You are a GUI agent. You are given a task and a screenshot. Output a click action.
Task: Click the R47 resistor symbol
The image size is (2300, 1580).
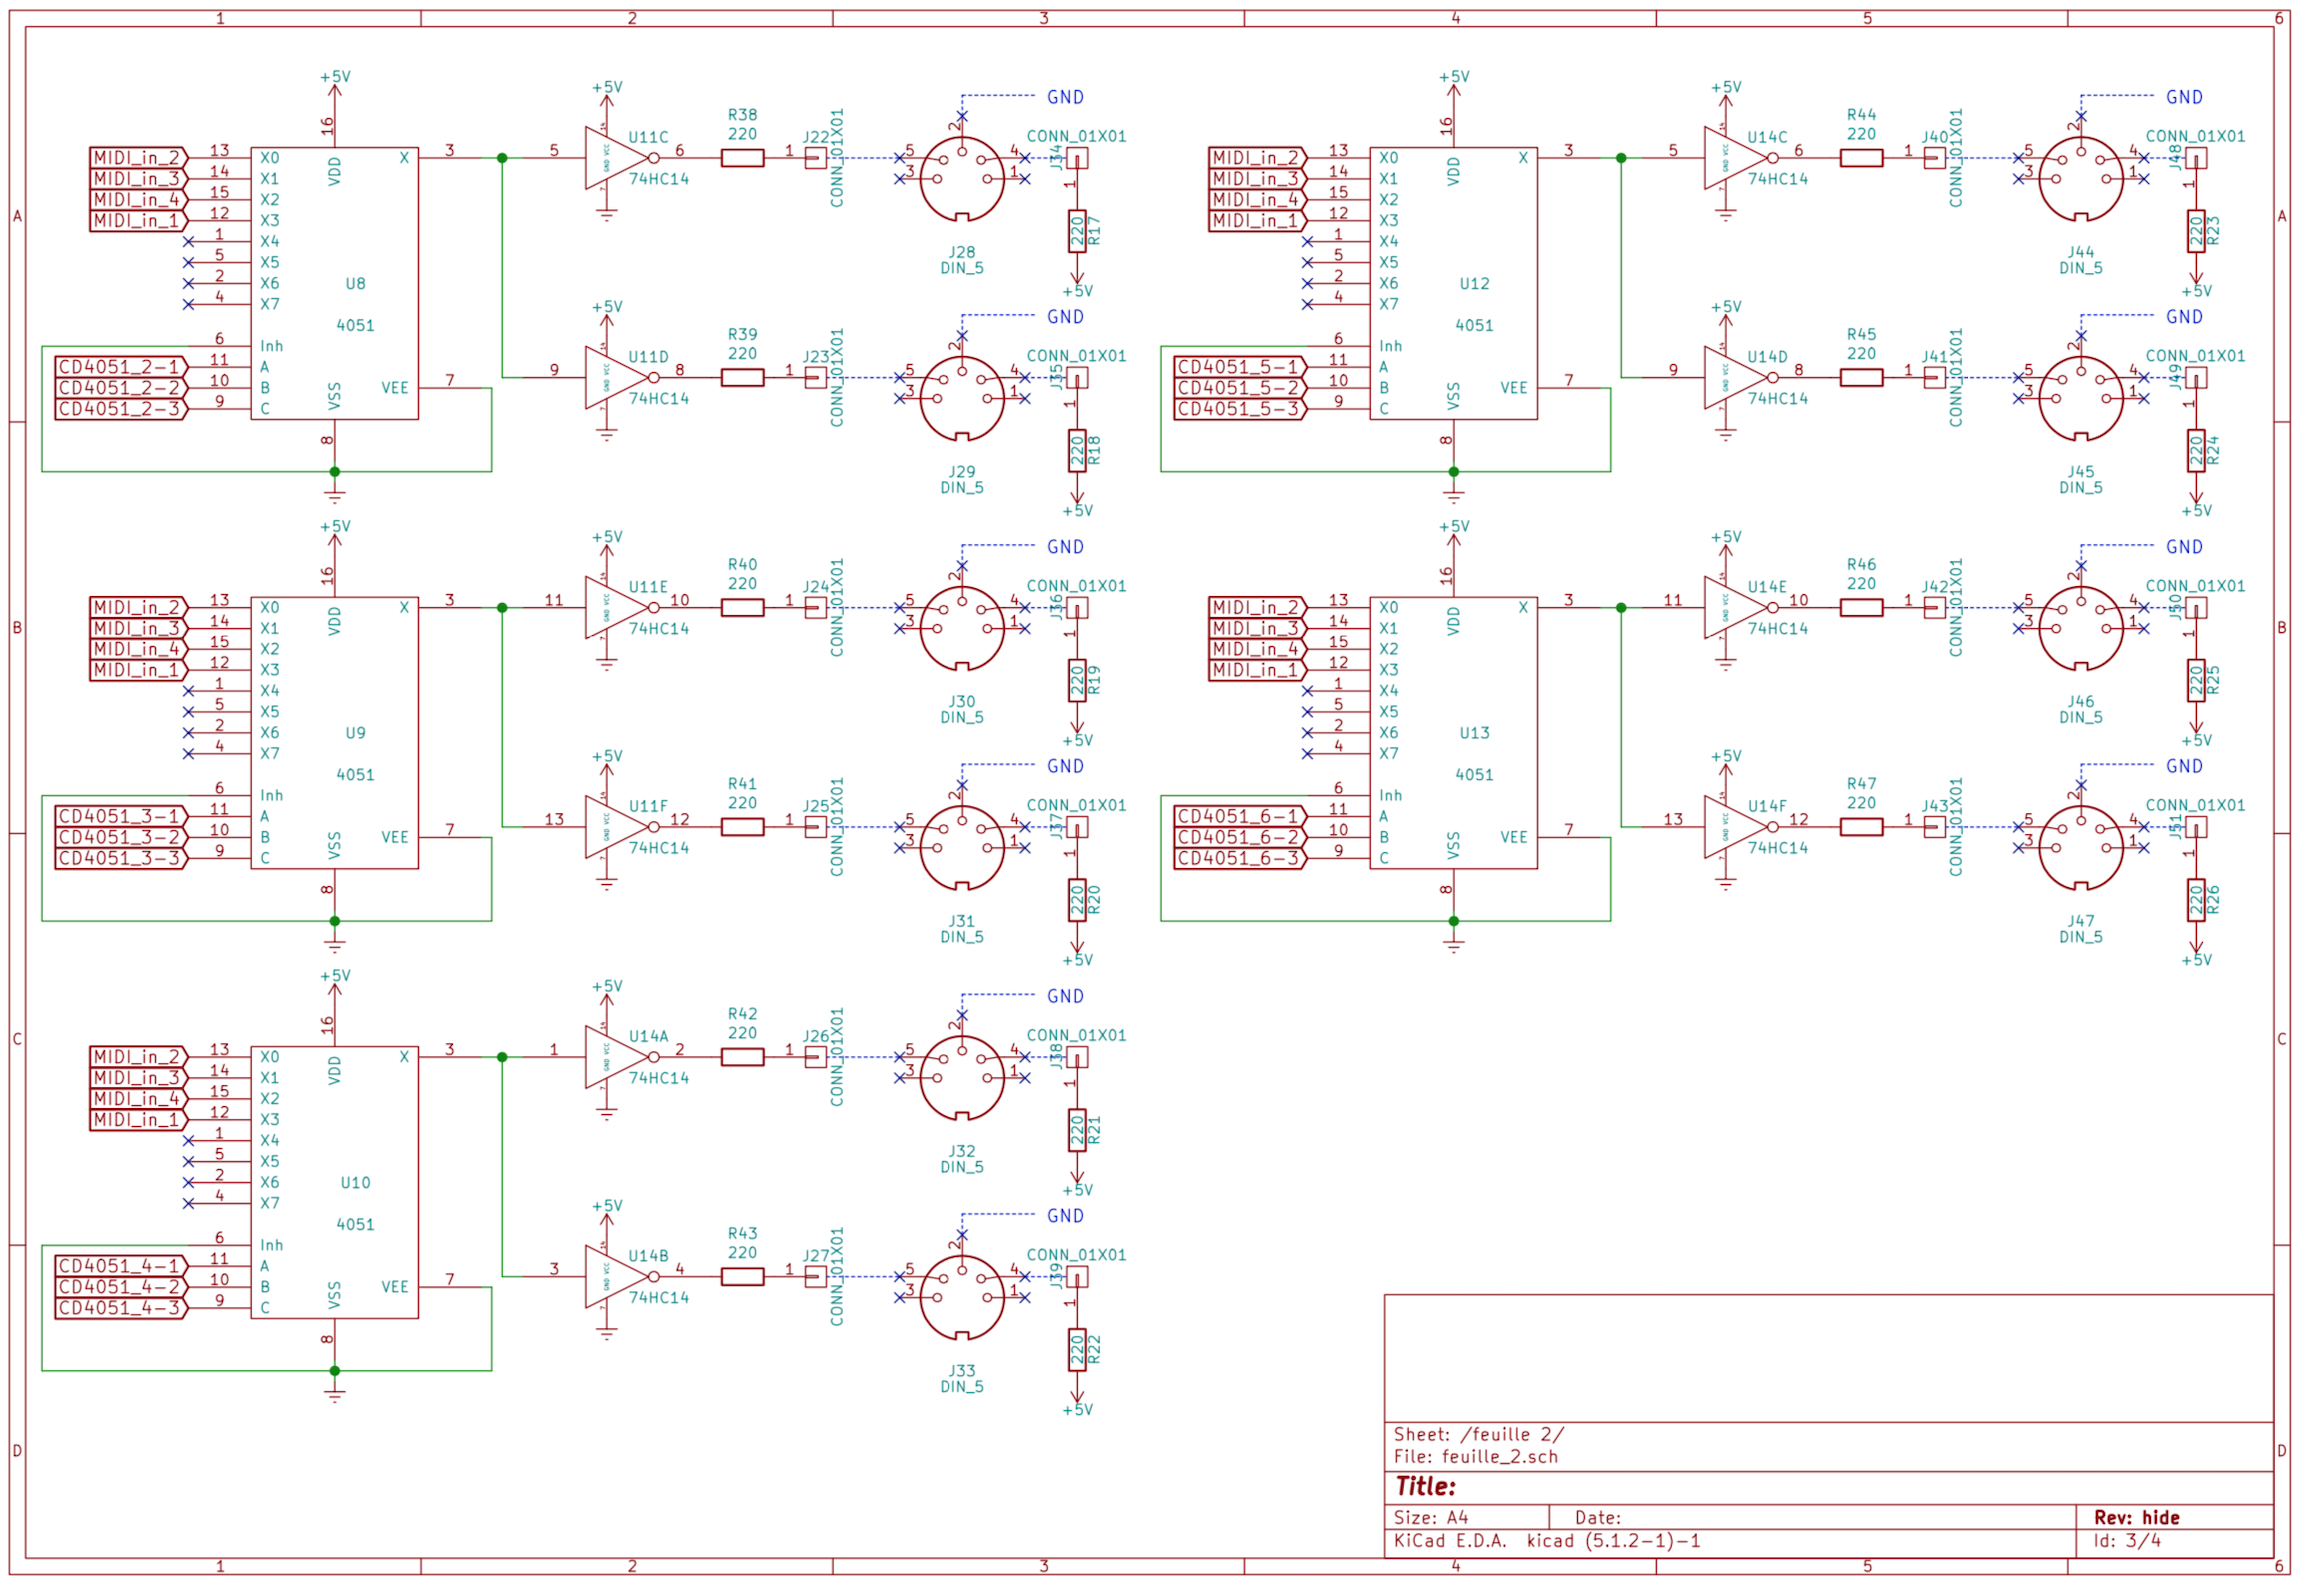click(x=1861, y=827)
